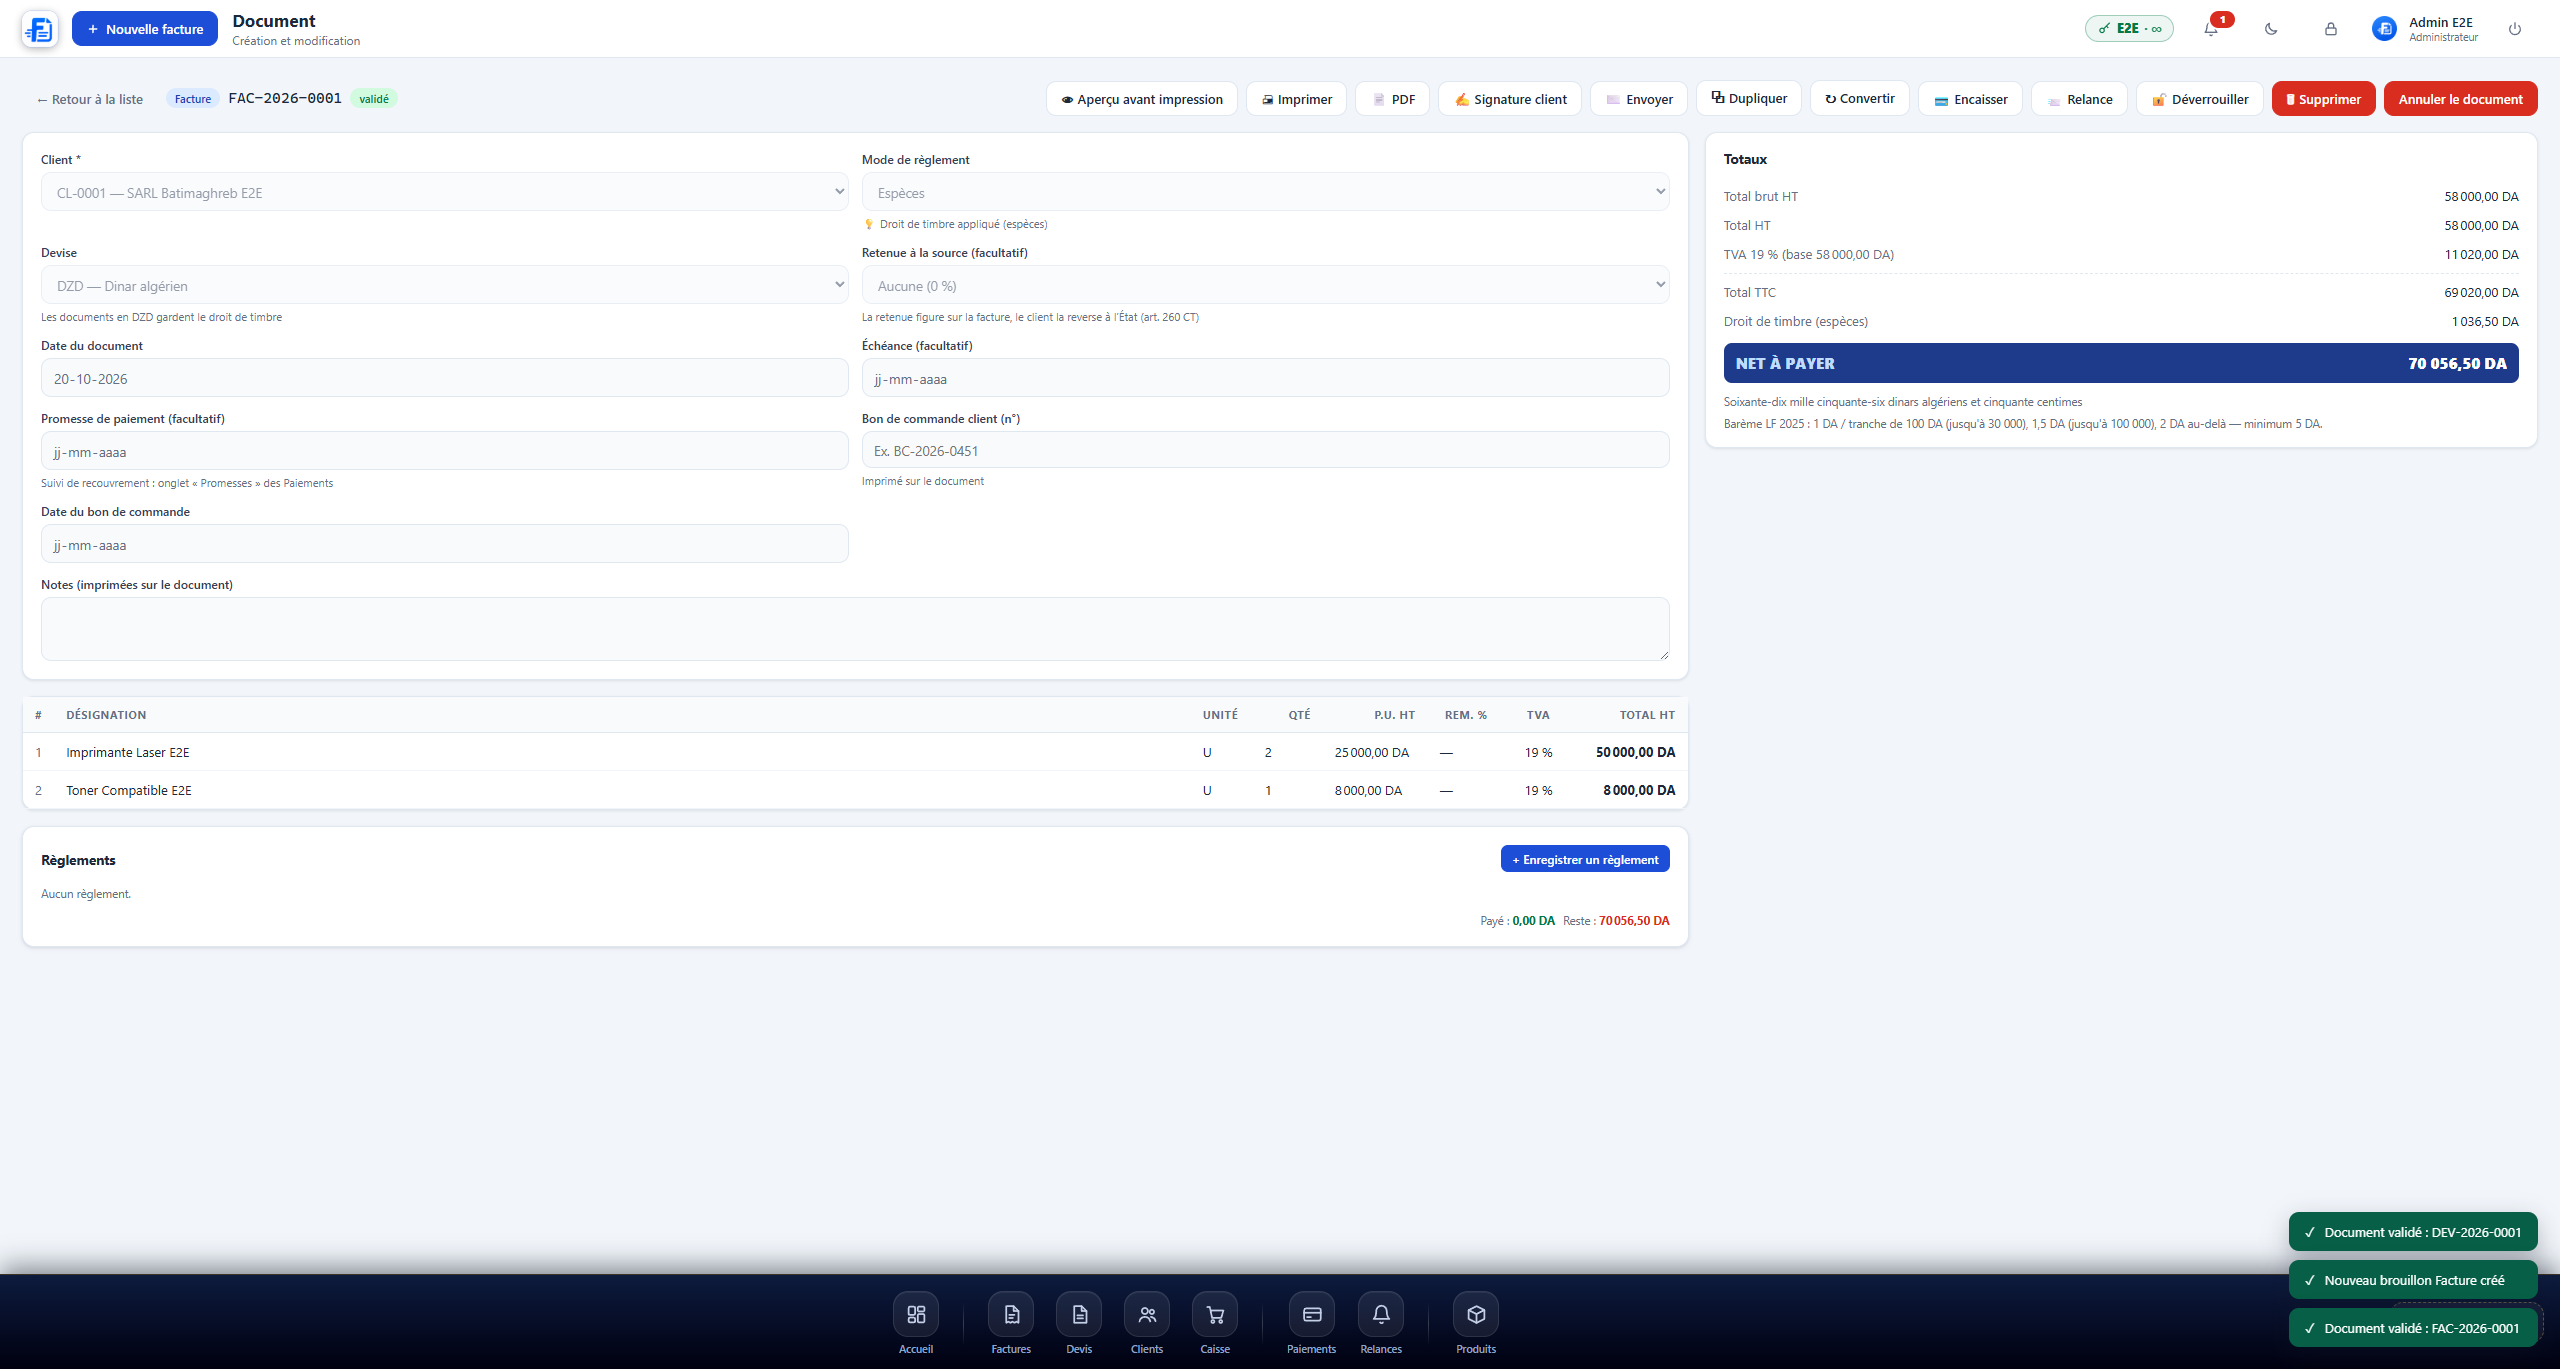This screenshot has width=2560, height=1369.
Task: Open Produits in bottom dock
Action: pyautogui.click(x=1476, y=1323)
